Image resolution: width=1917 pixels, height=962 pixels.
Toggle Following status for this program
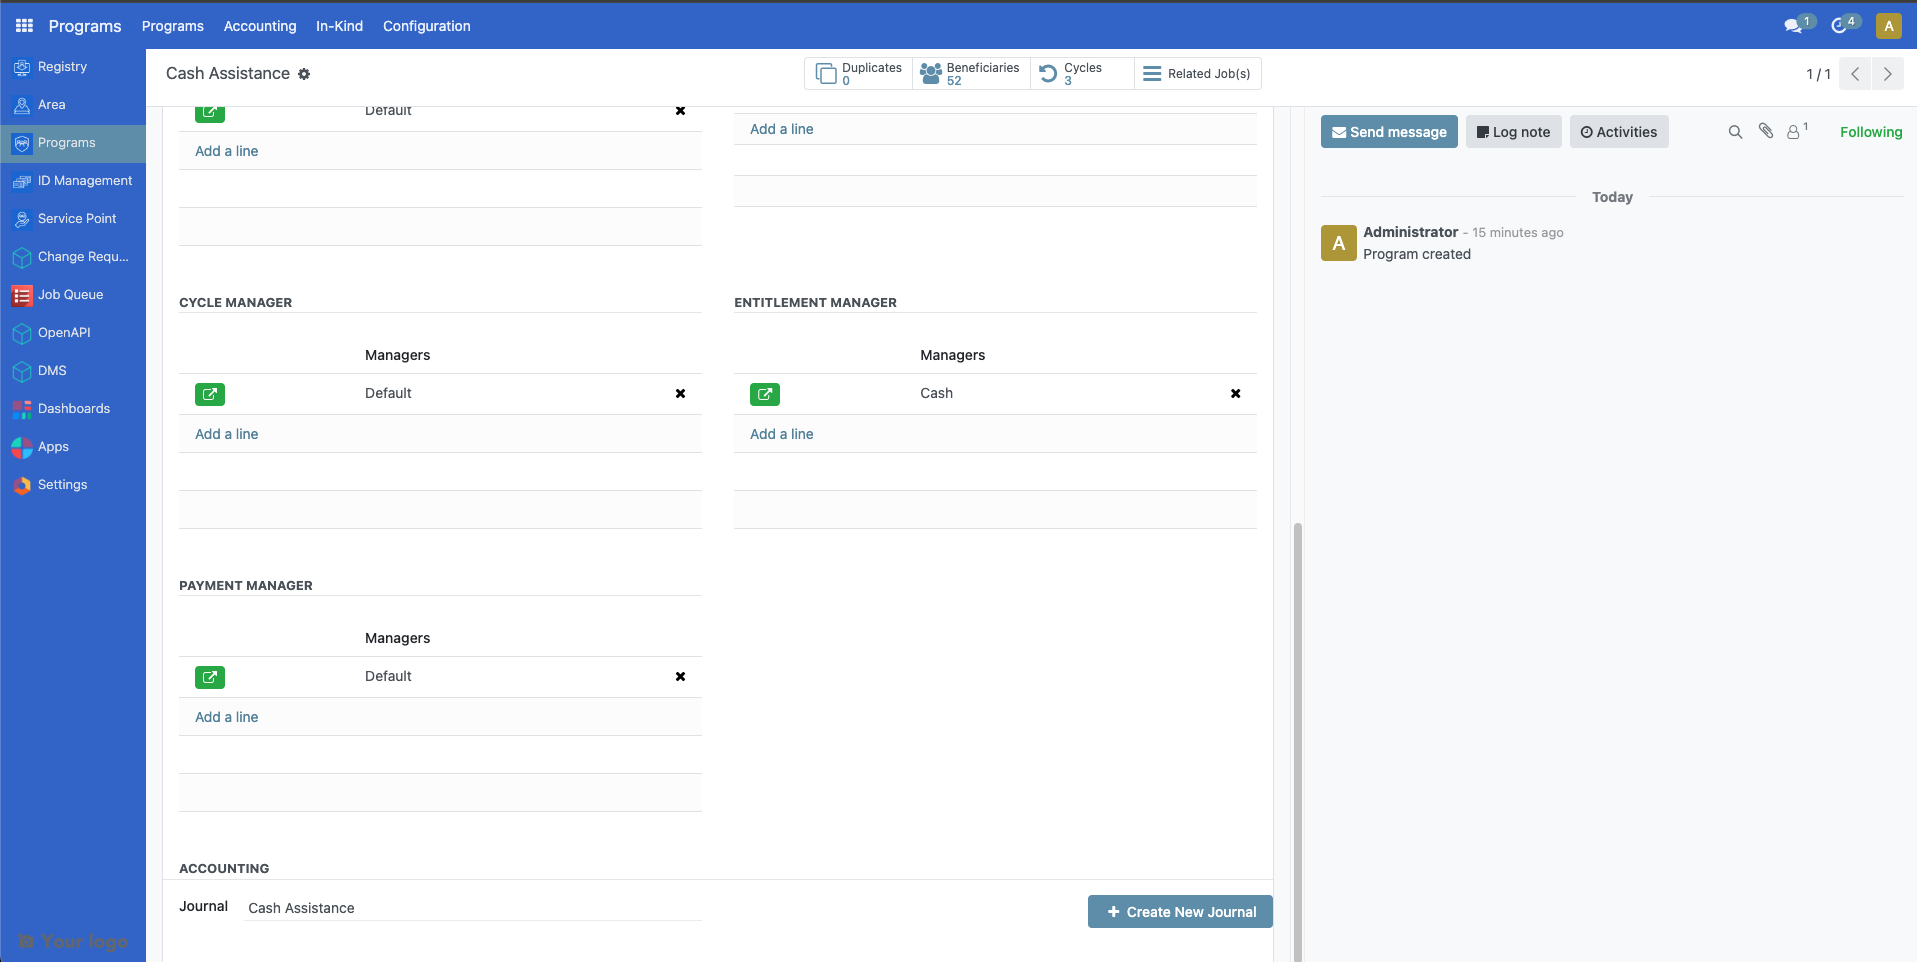[x=1871, y=131]
